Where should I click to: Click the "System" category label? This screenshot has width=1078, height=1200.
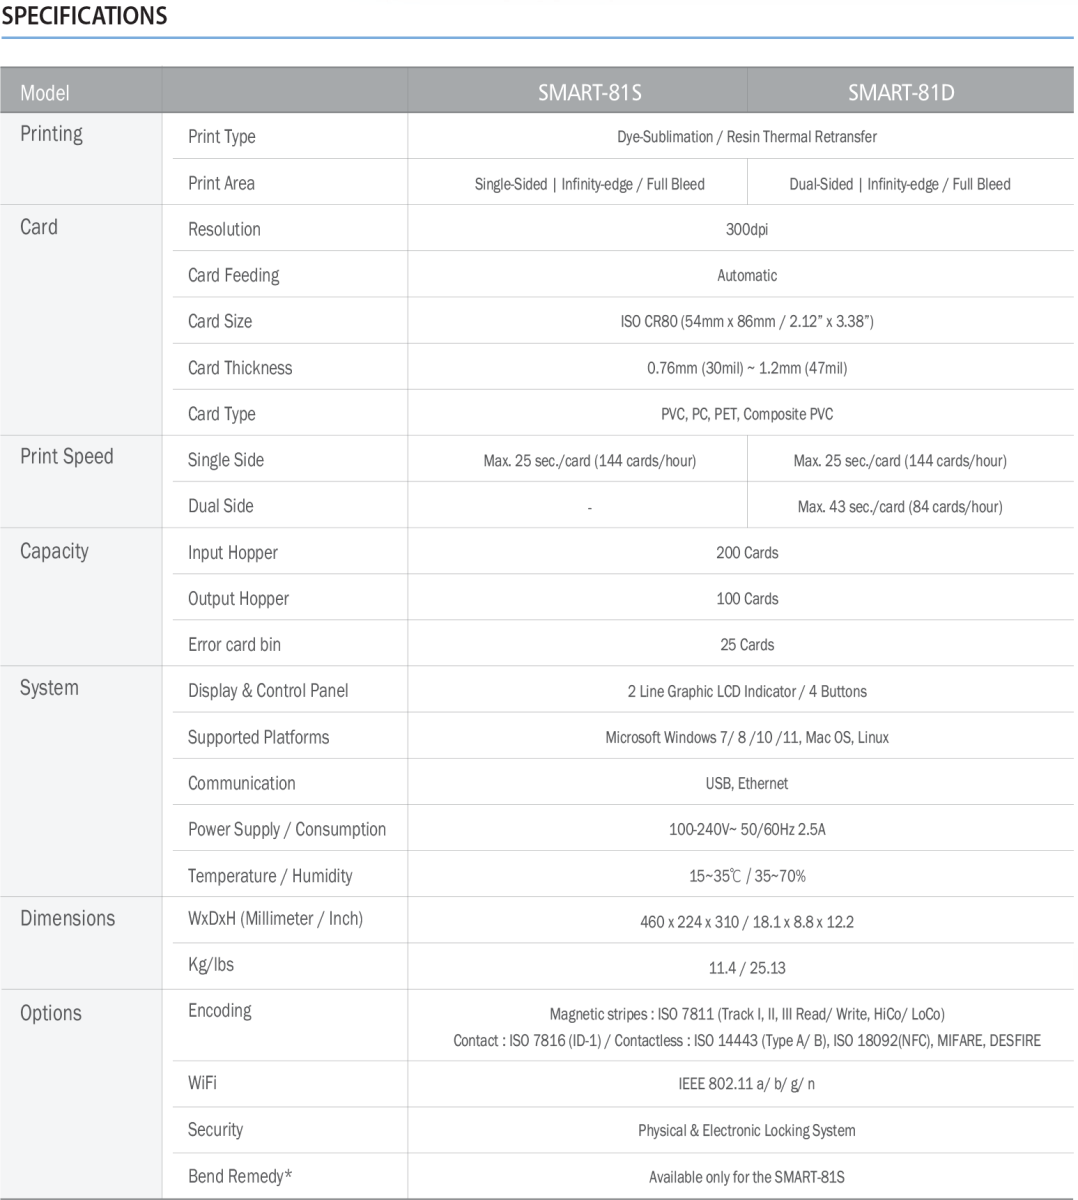[x=49, y=688]
